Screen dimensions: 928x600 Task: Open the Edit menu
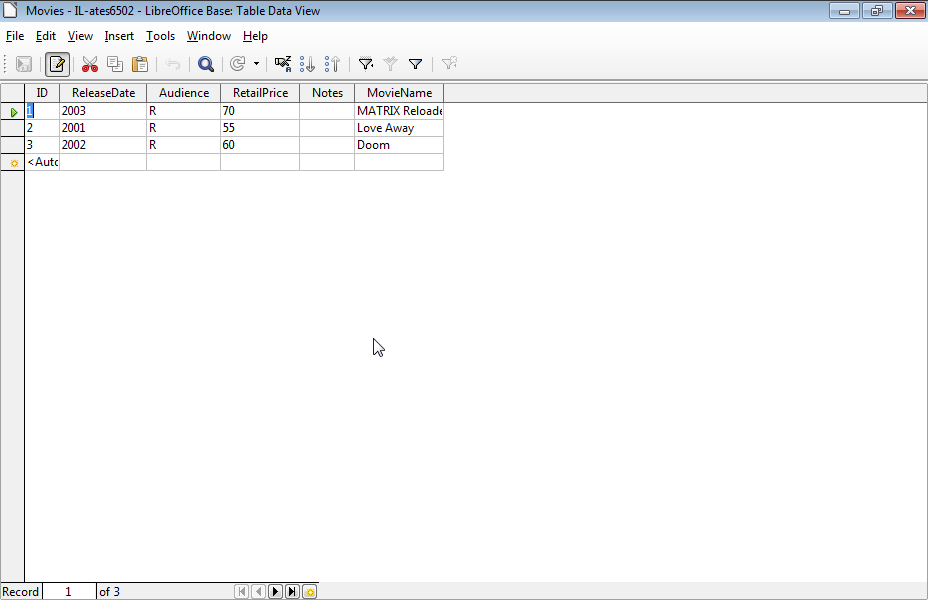coord(46,36)
